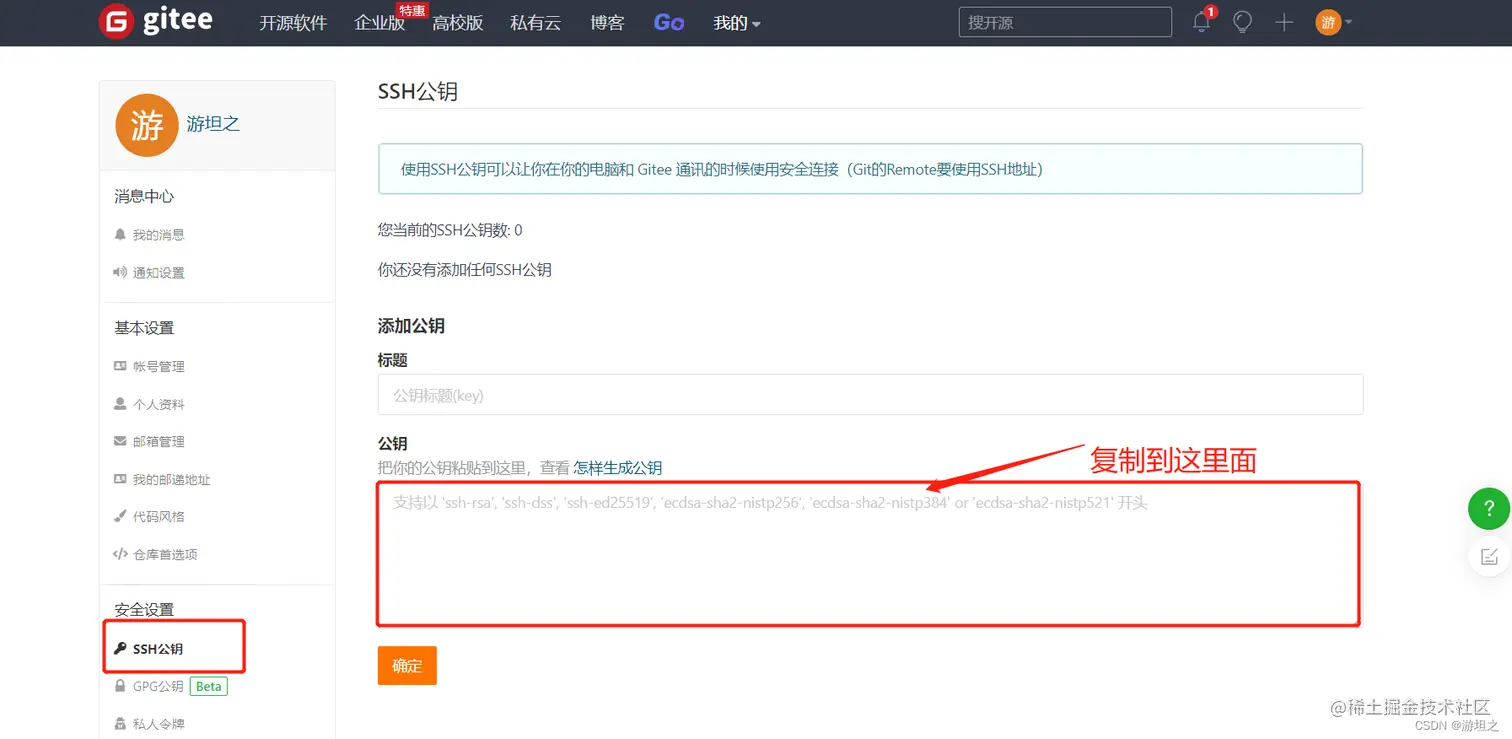Open 代码风格 settings
Screen dimensions: 1512x739
[159, 516]
